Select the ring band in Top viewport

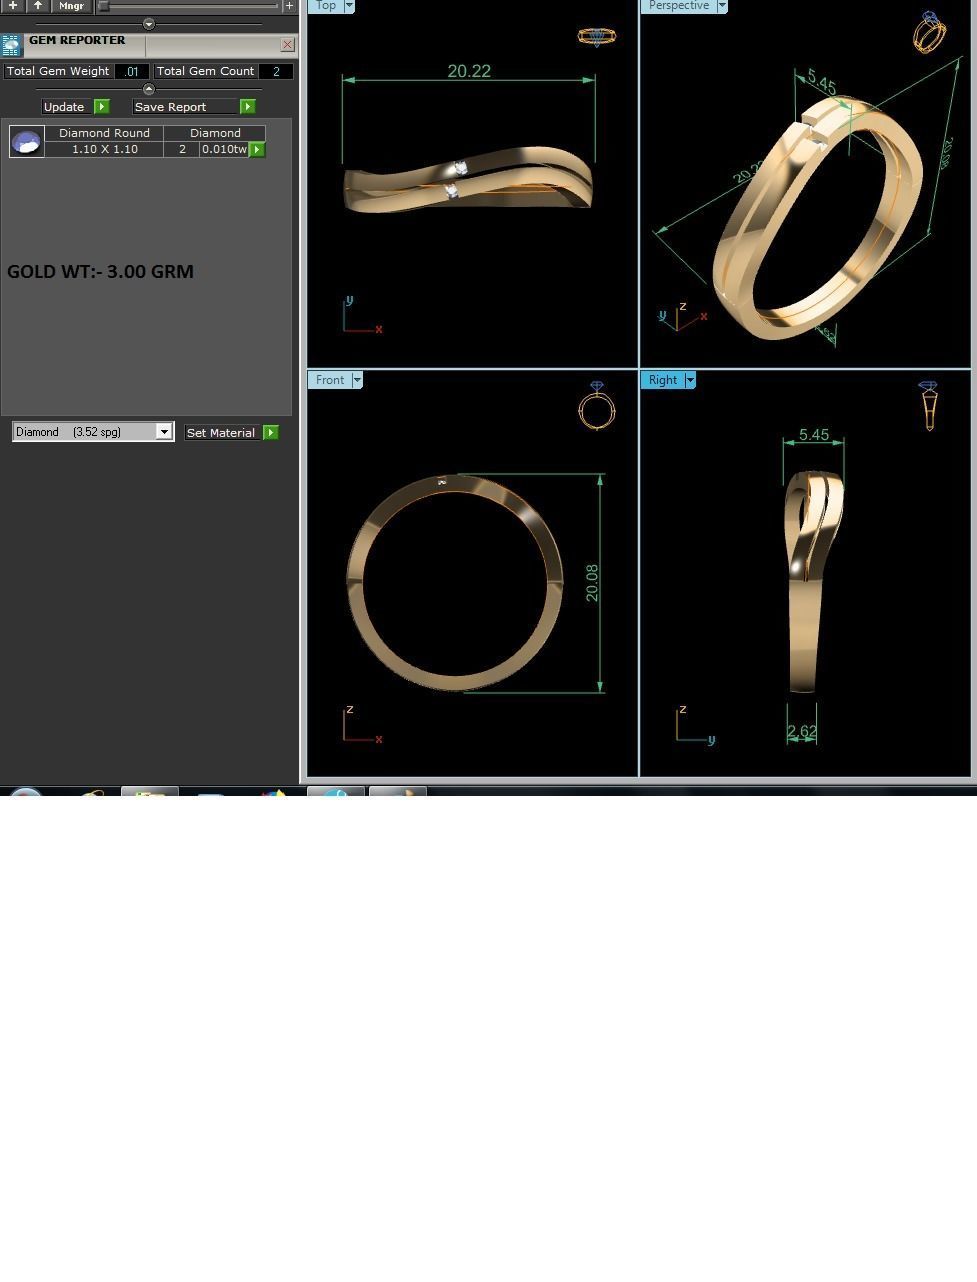tap(468, 180)
